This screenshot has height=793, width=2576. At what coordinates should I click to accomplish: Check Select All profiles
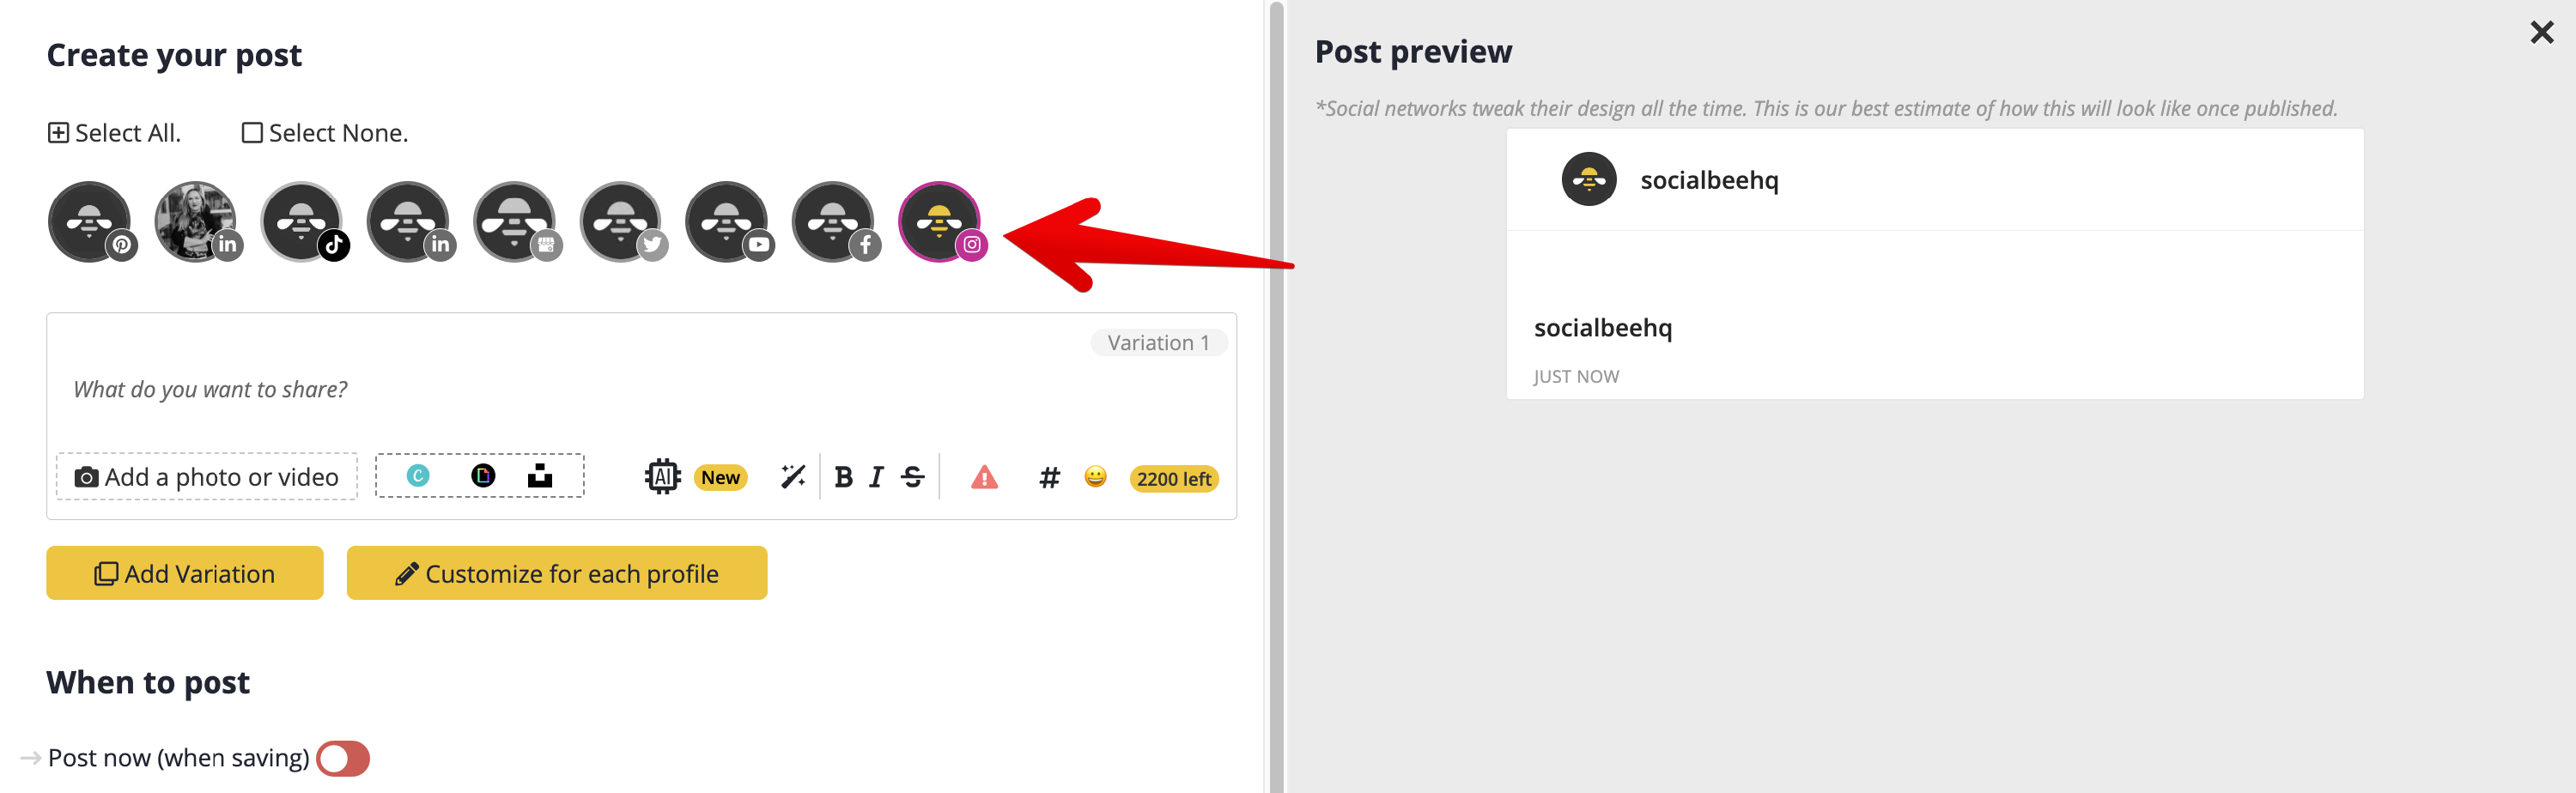(114, 133)
